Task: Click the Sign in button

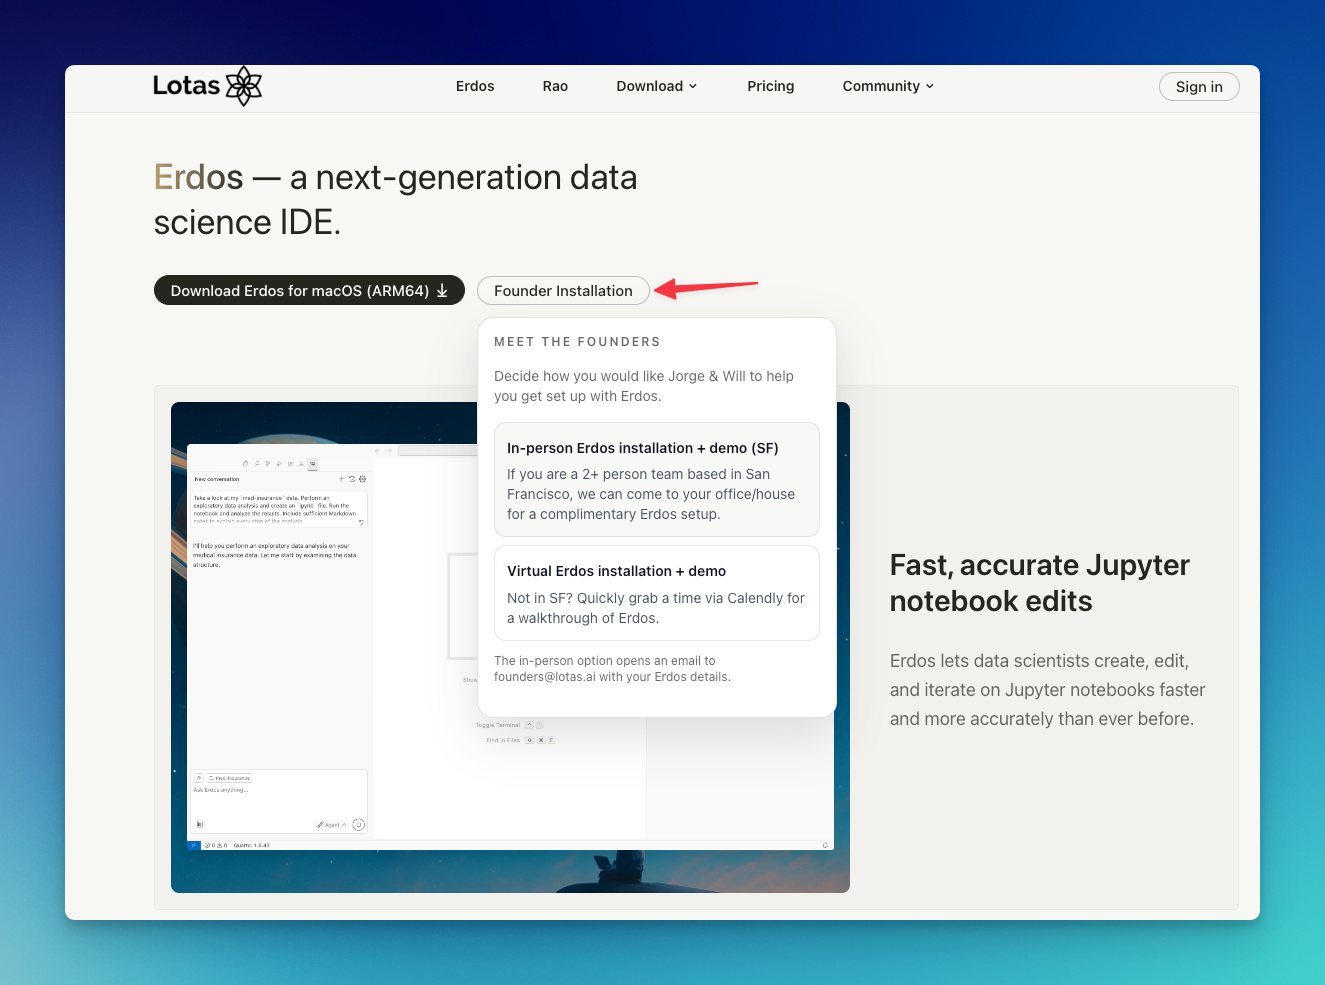Action: click(x=1198, y=87)
